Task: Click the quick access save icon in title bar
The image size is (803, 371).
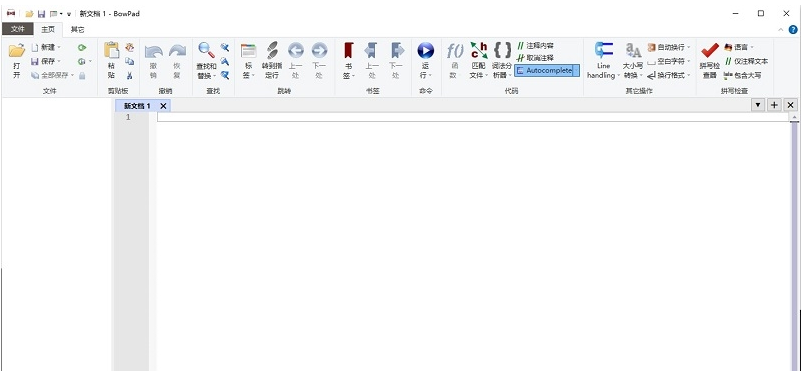Action: [x=41, y=14]
